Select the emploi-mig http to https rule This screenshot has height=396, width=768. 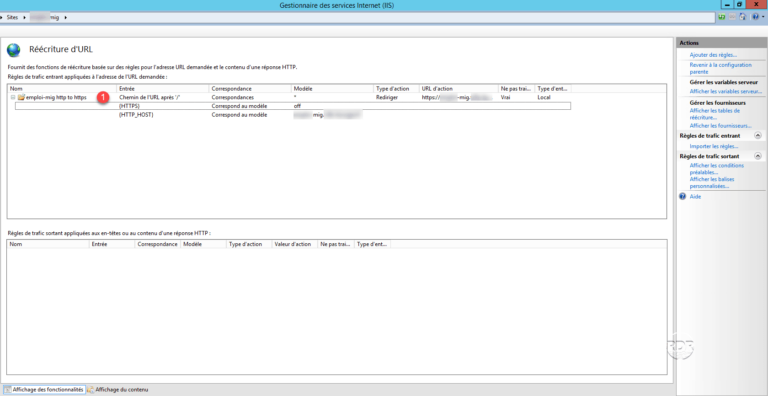pos(56,98)
